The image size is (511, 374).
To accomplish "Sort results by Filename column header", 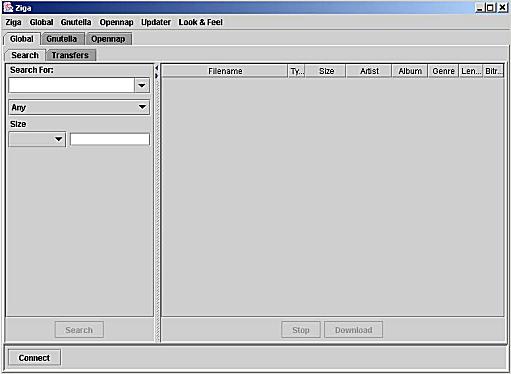I will 225,71.
